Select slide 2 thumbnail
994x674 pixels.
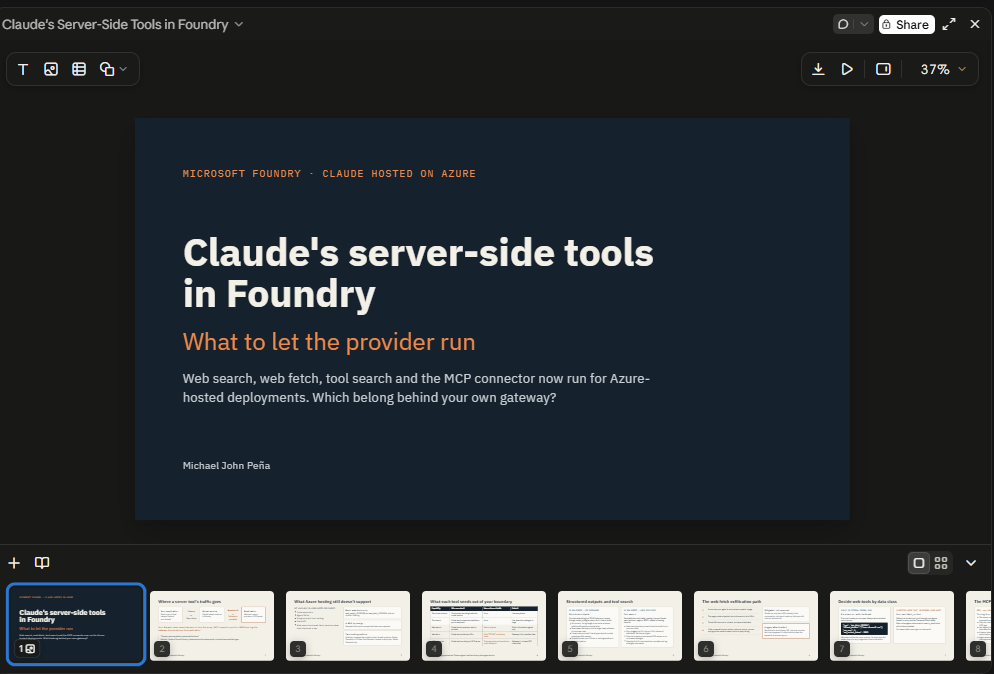[x=212, y=626]
